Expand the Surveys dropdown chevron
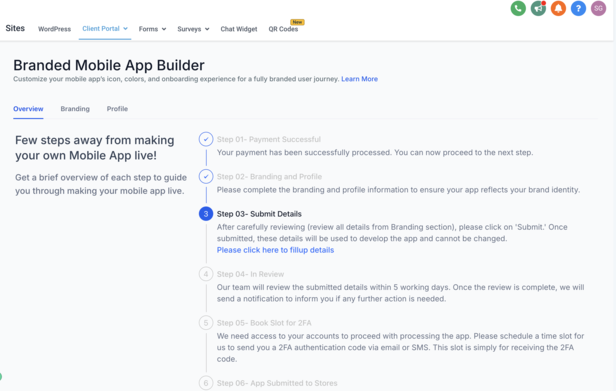 click(x=207, y=29)
